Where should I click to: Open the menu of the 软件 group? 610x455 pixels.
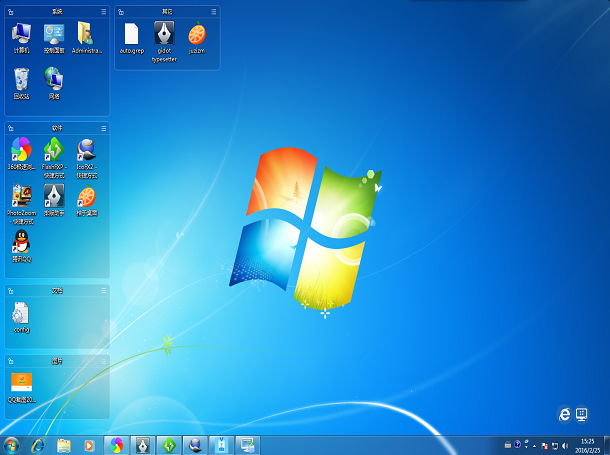[x=103, y=128]
